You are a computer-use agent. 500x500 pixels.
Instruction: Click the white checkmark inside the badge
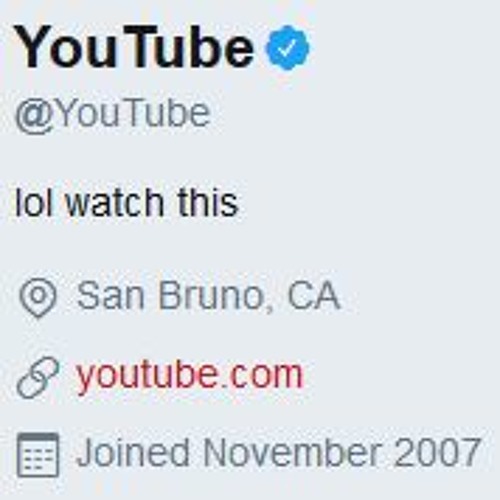pyautogui.click(x=287, y=48)
